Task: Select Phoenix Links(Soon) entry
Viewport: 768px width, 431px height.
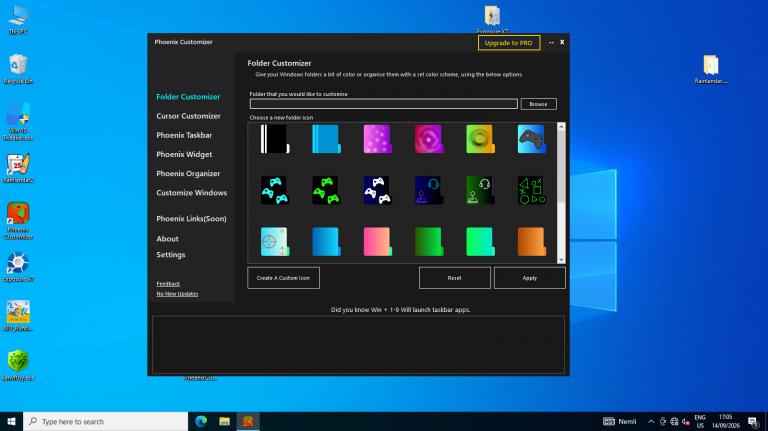Action: 192,219
